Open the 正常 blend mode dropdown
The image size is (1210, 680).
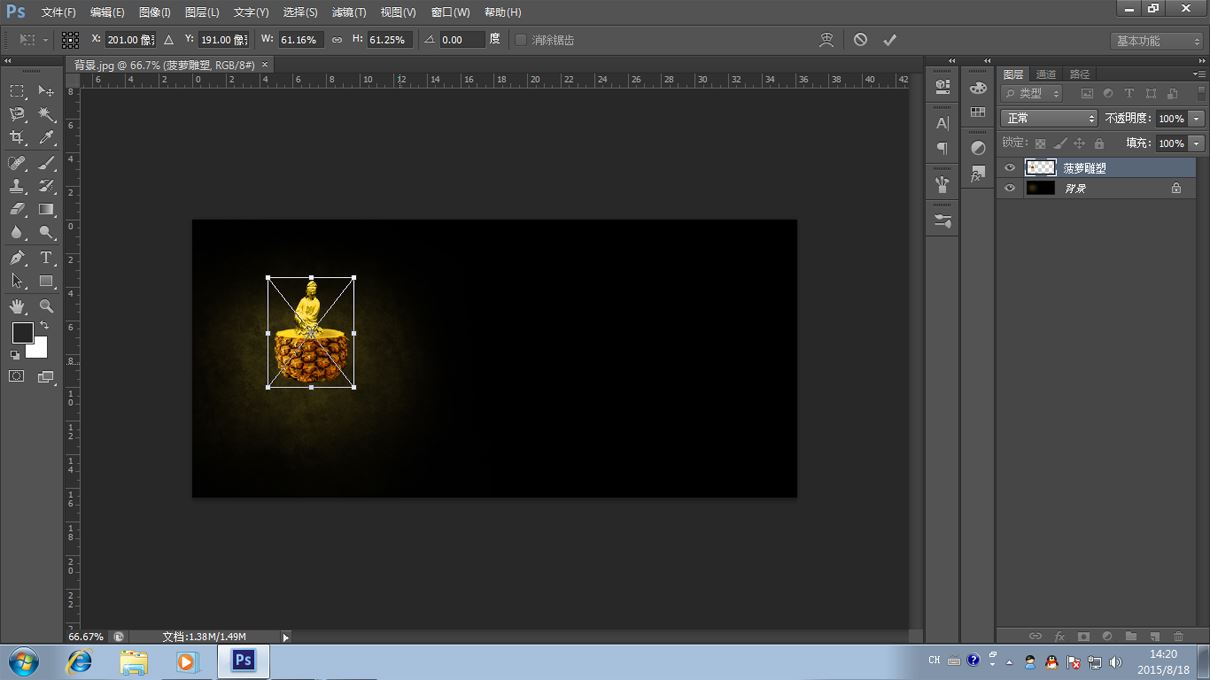pos(1048,118)
